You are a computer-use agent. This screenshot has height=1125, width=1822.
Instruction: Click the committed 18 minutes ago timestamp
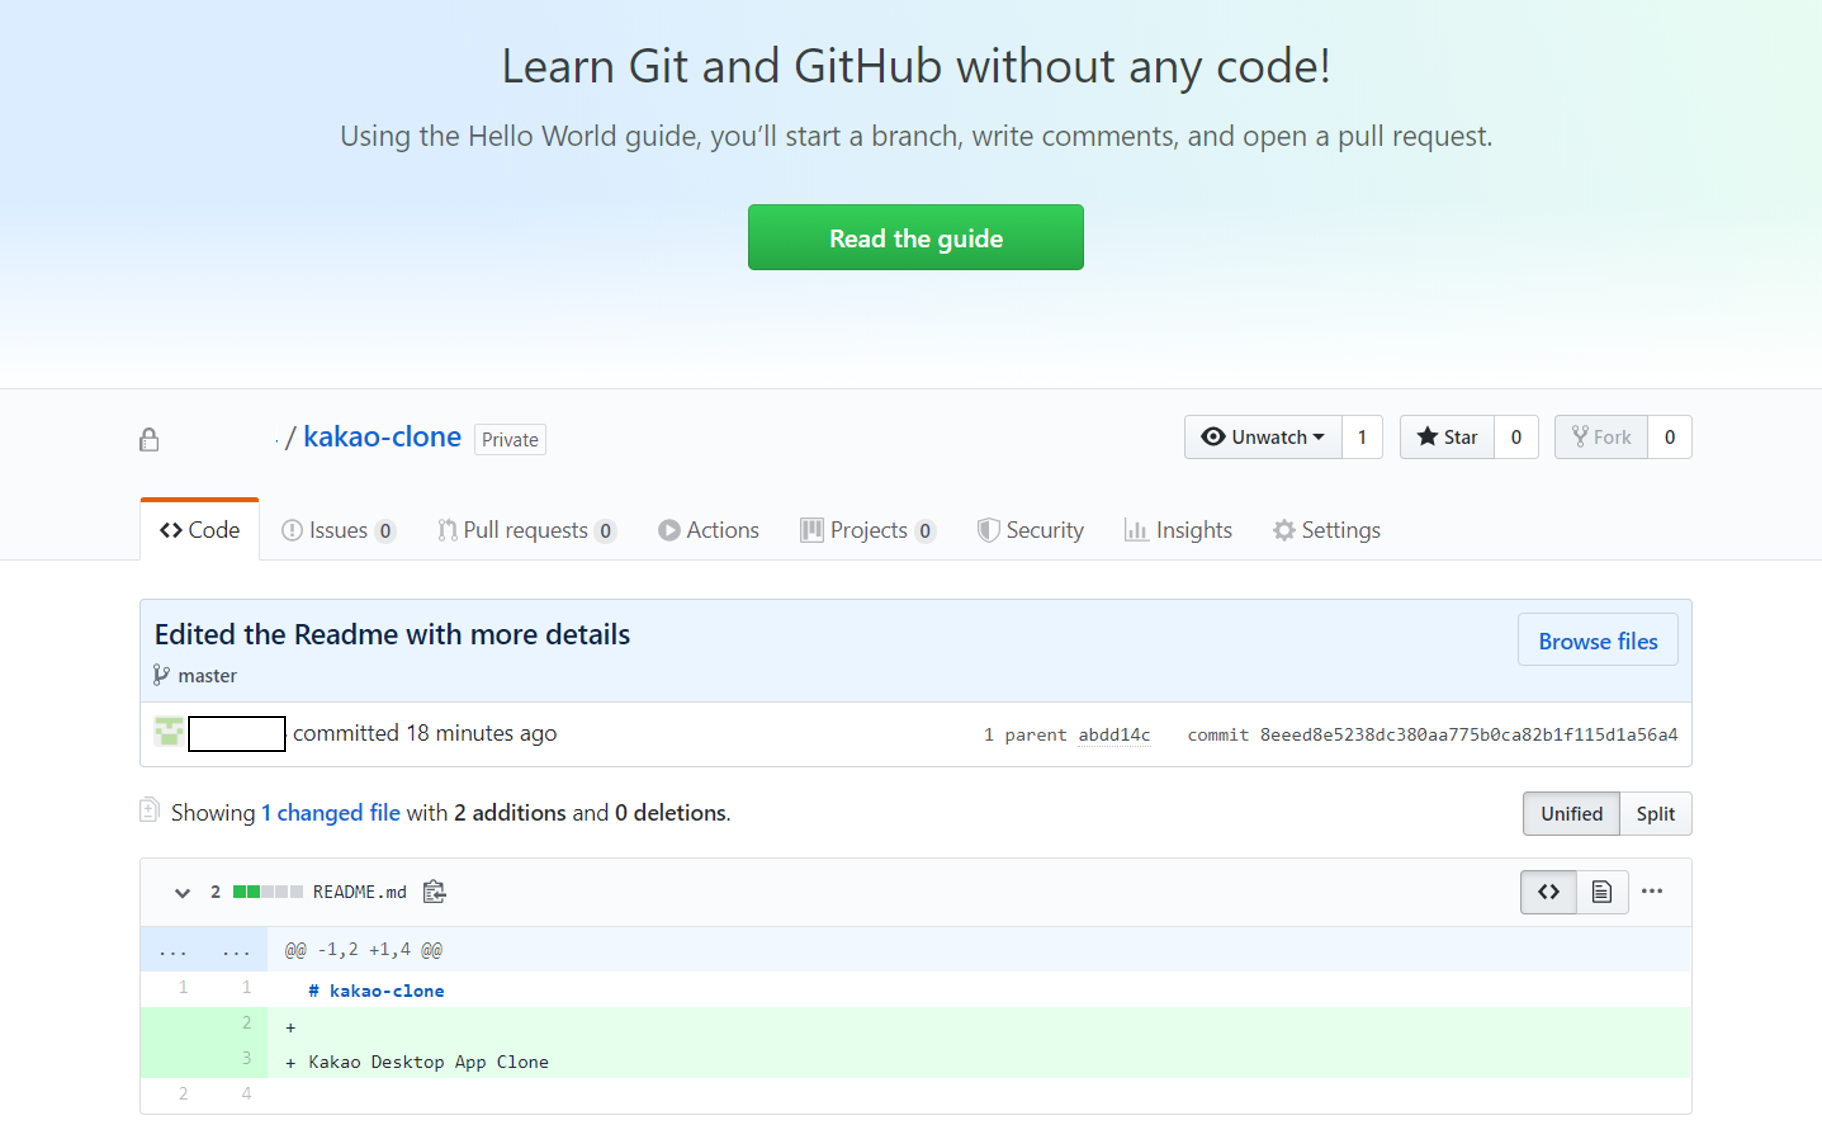(x=481, y=733)
